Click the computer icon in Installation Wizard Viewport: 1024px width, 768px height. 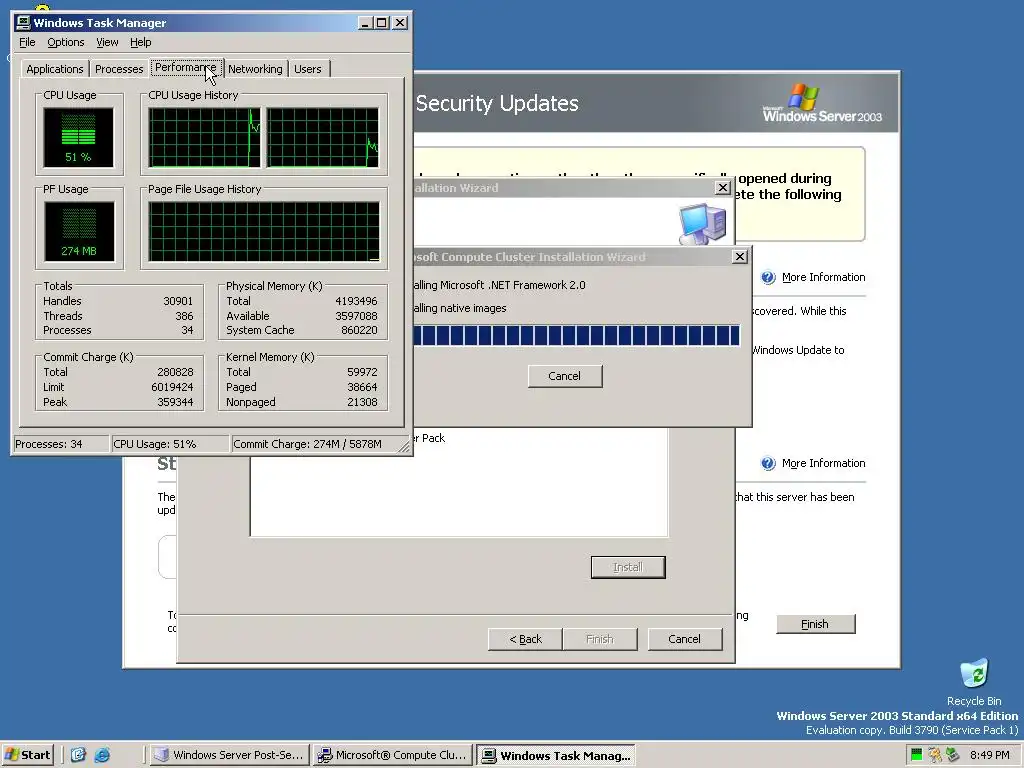pos(702,224)
